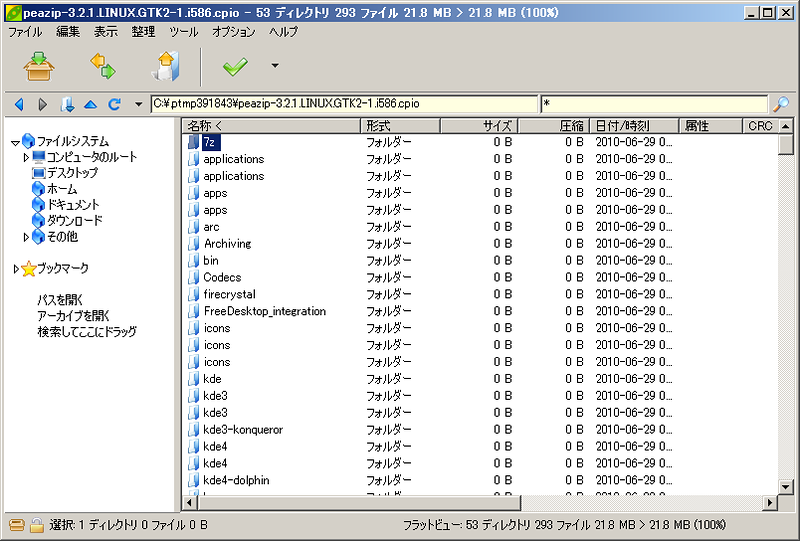Open the 整理 menu
This screenshot has width=800, height=541.
143,32
